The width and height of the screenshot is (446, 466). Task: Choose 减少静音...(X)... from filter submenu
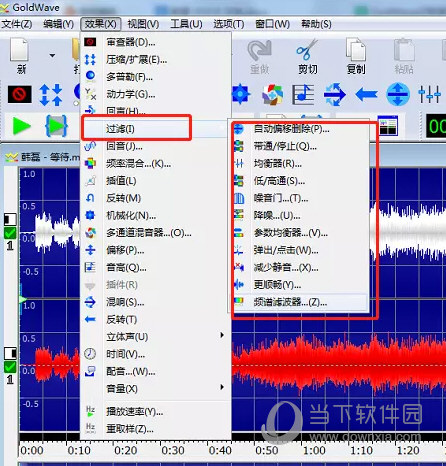(299, 267)
